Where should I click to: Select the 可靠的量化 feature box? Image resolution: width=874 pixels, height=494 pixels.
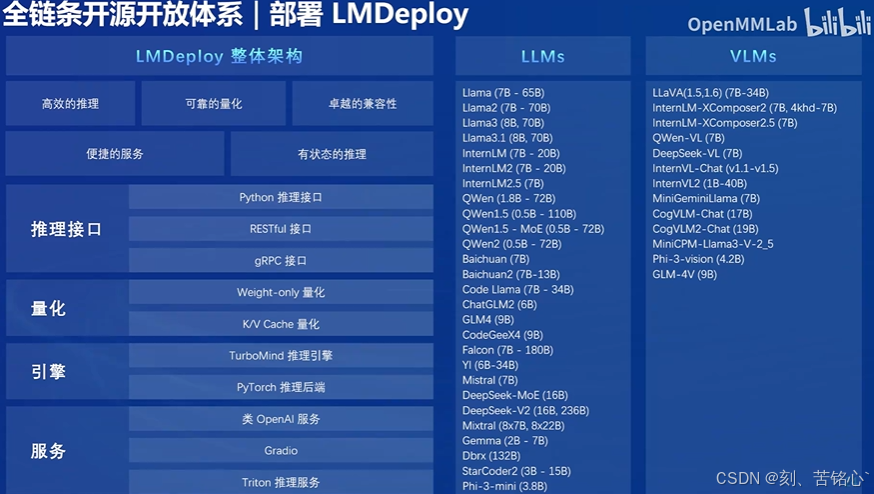click(213, 104)
